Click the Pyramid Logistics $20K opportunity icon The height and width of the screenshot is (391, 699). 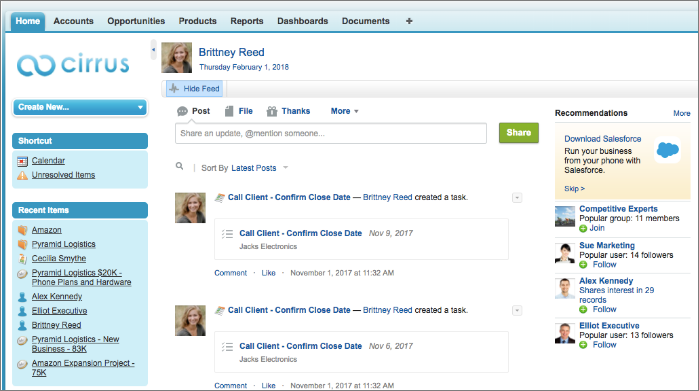[22, 274]
